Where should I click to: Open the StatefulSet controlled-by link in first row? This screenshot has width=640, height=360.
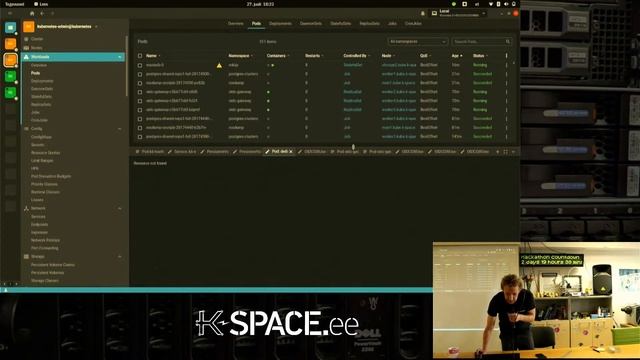352,65
